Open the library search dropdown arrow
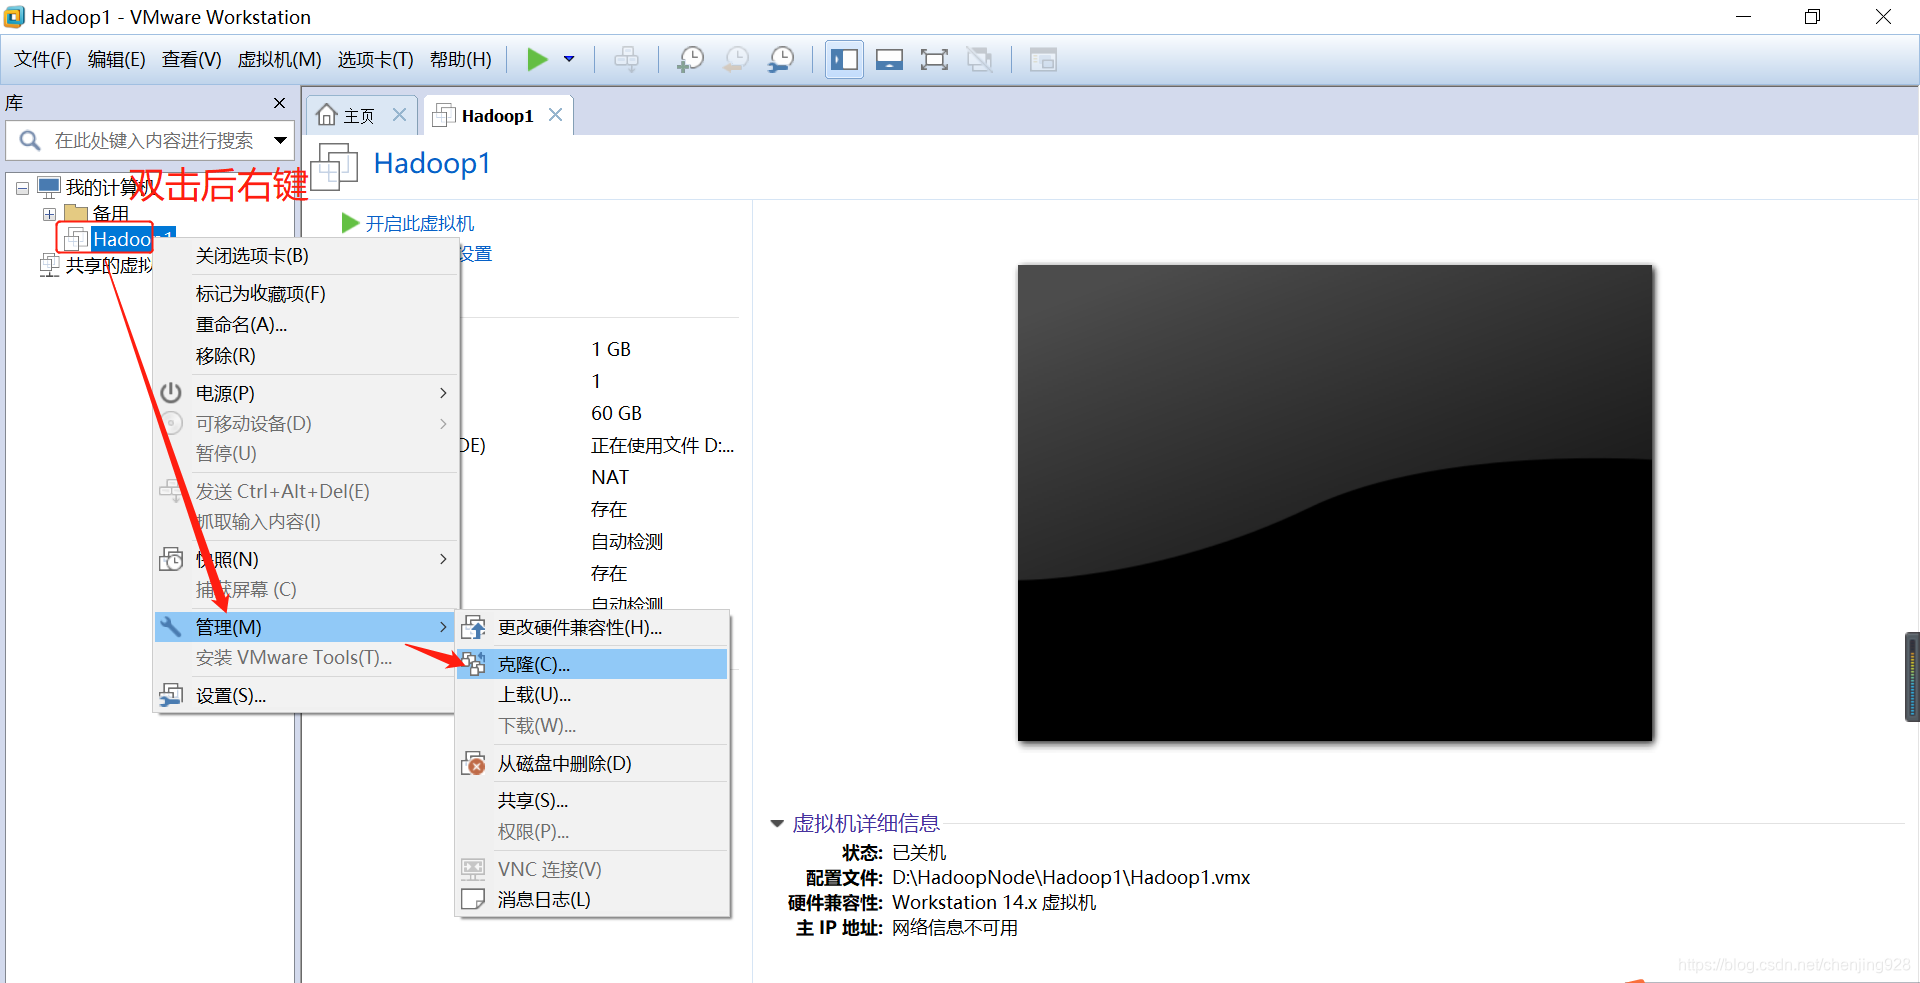This screenshot has height=983, width=1920. (x=281, y=141)
